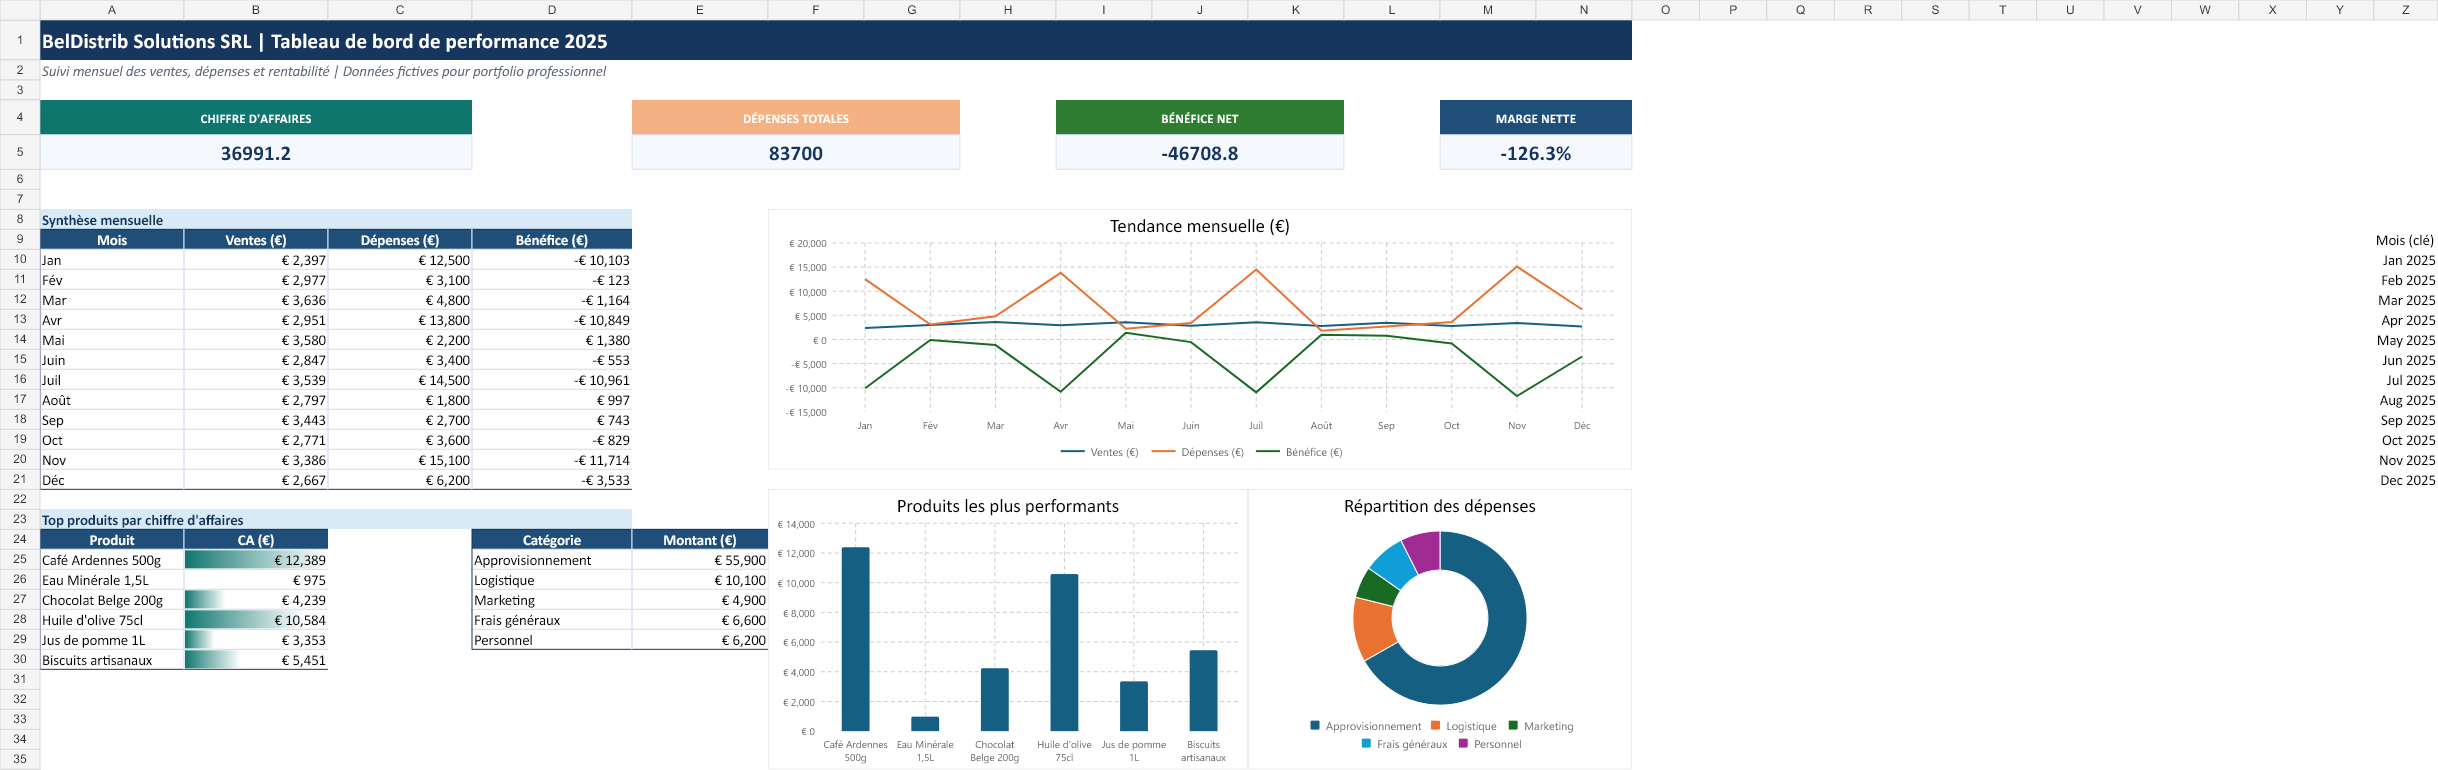
Task: Click the Approvisionnement legend color square
Action: click(x=1315, y=726)
